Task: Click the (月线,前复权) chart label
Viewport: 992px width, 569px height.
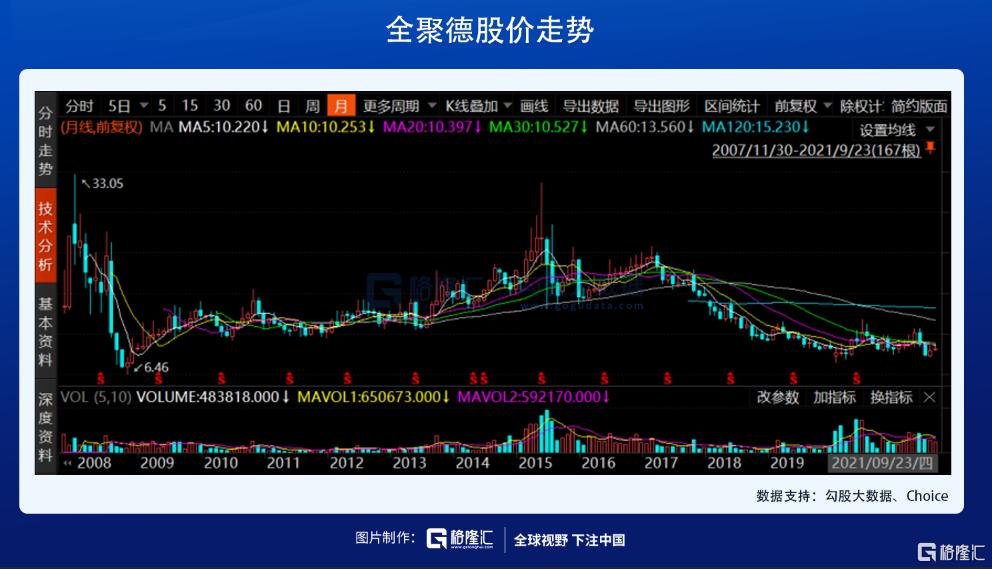Action: coord(102,127)
